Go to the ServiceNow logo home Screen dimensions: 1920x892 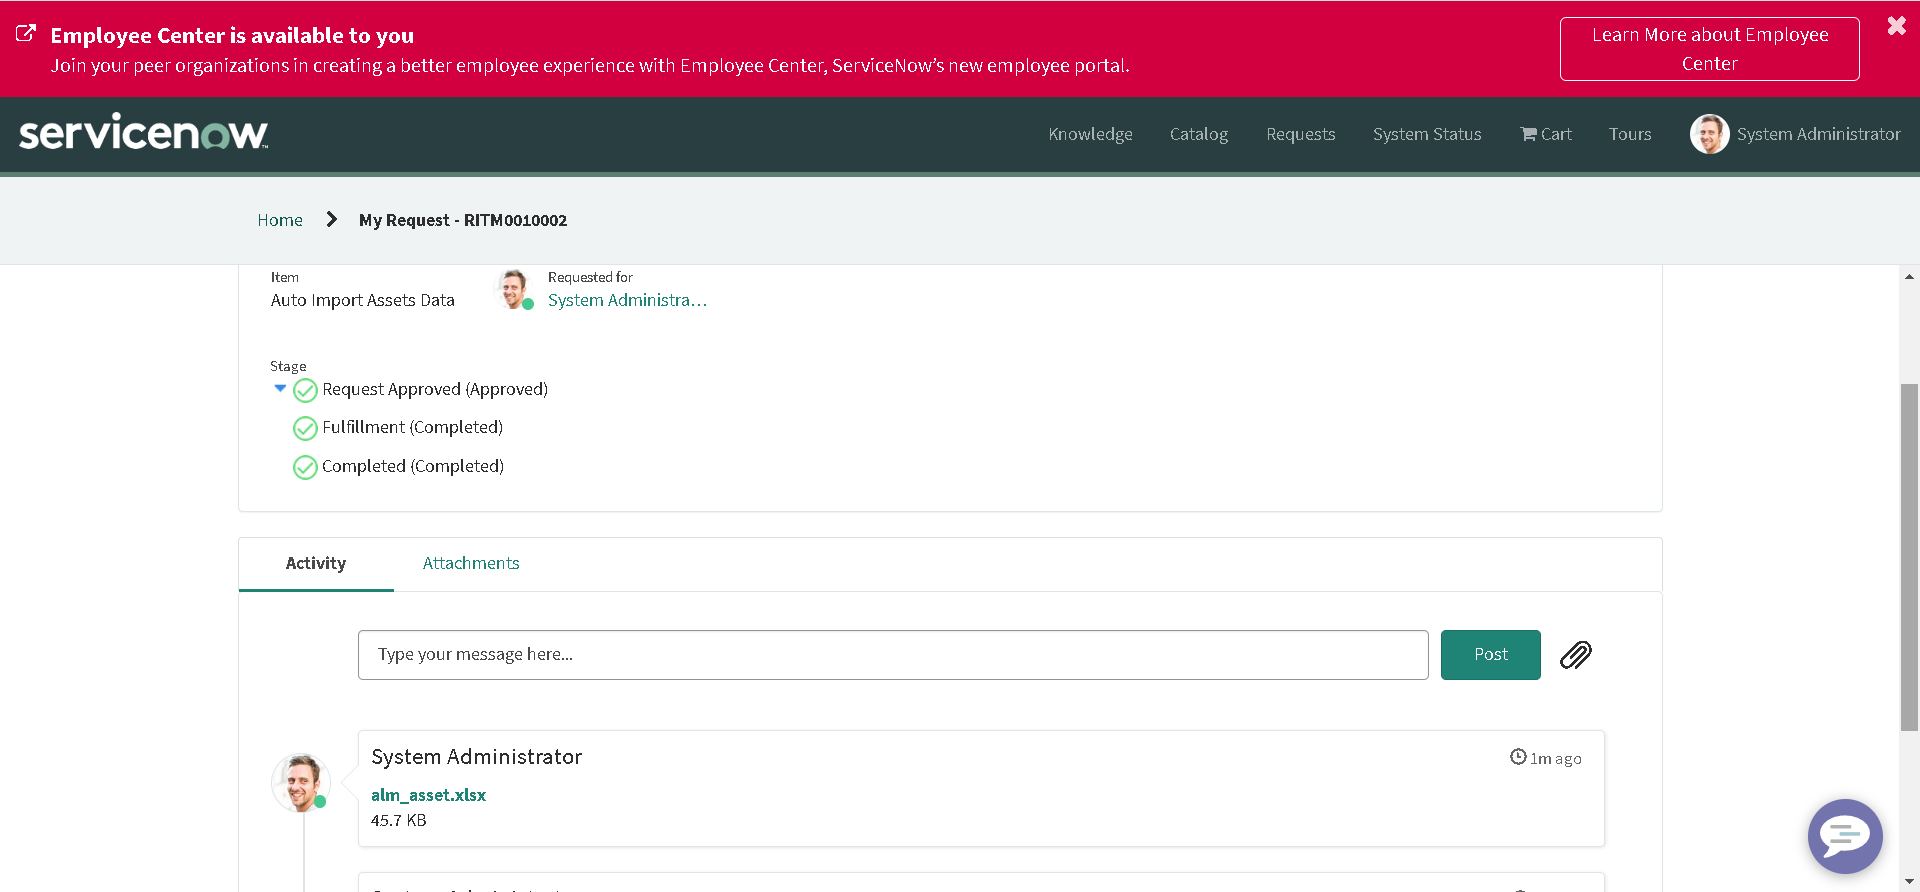[143, 132]
